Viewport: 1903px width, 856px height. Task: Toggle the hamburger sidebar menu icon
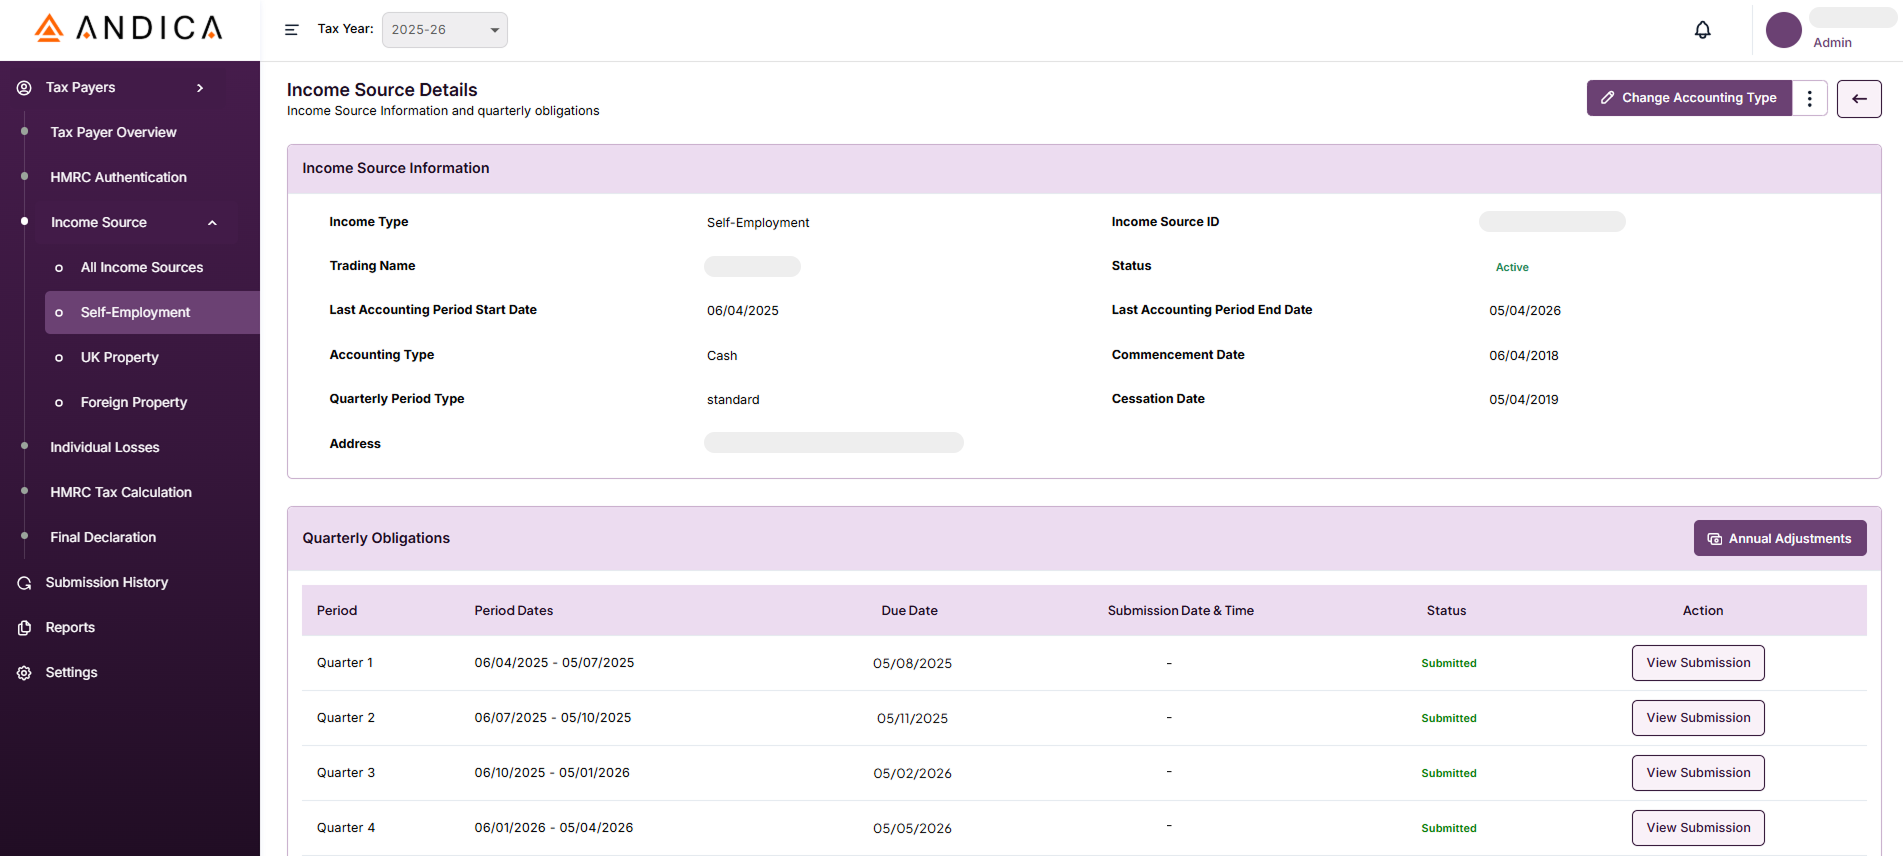tap(292, 30)
